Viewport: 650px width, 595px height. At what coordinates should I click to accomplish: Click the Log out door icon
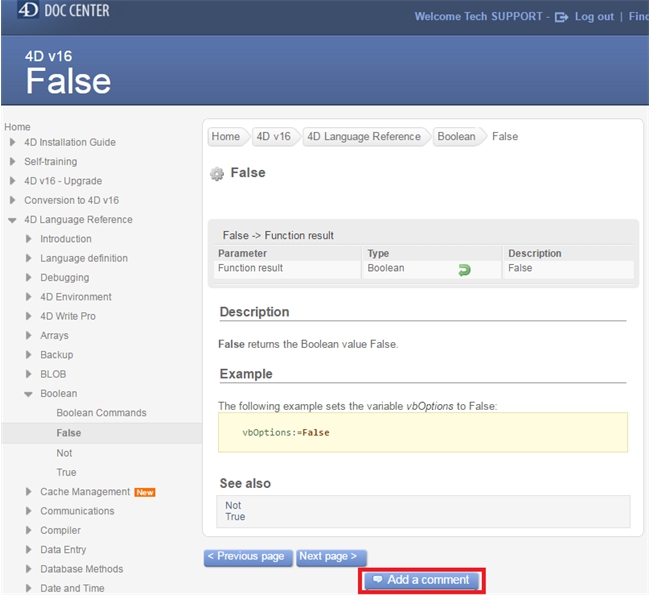click(561, 17)
